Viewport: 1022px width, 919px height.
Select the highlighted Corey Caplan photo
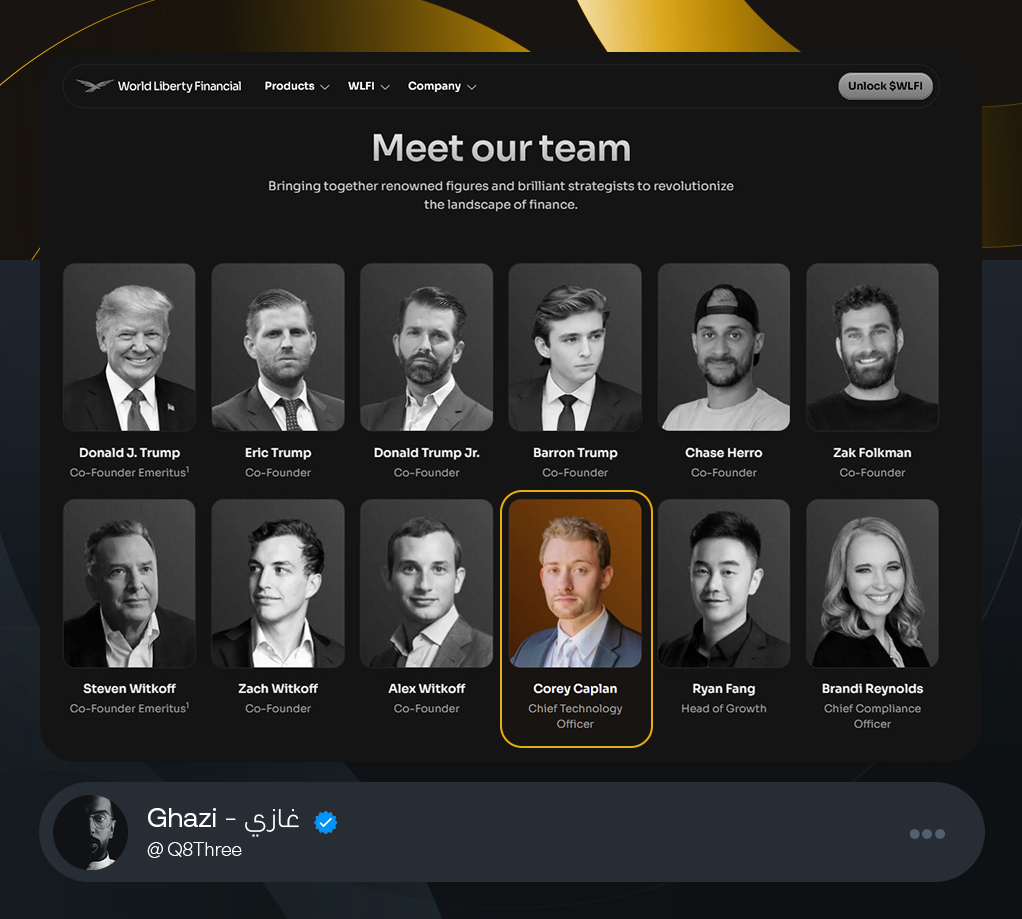575,583
